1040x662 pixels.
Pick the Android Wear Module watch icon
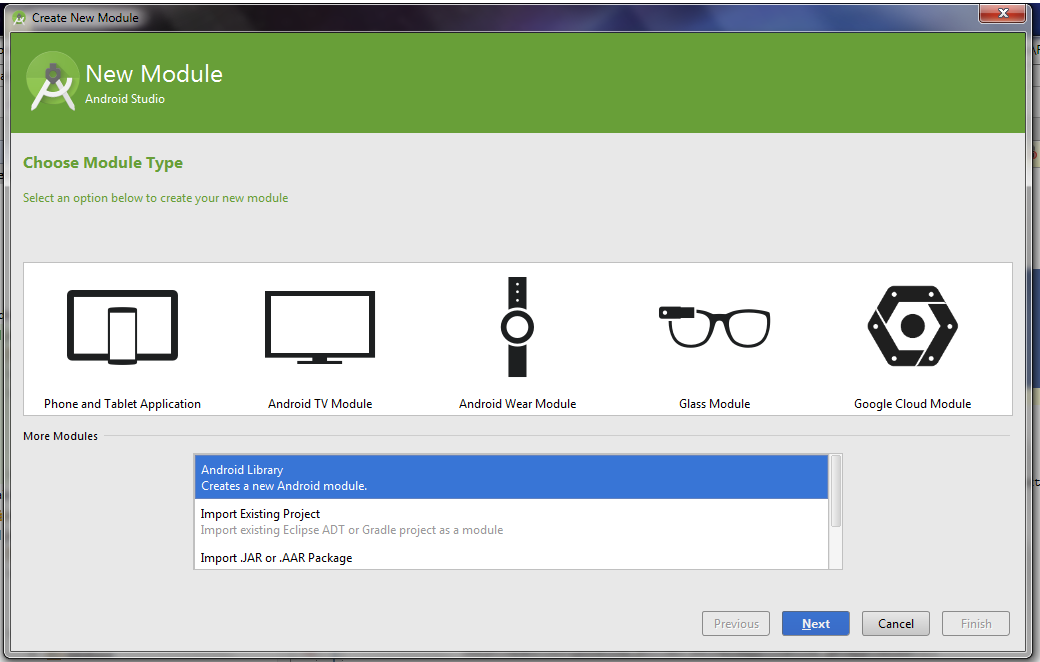(517, 327)
